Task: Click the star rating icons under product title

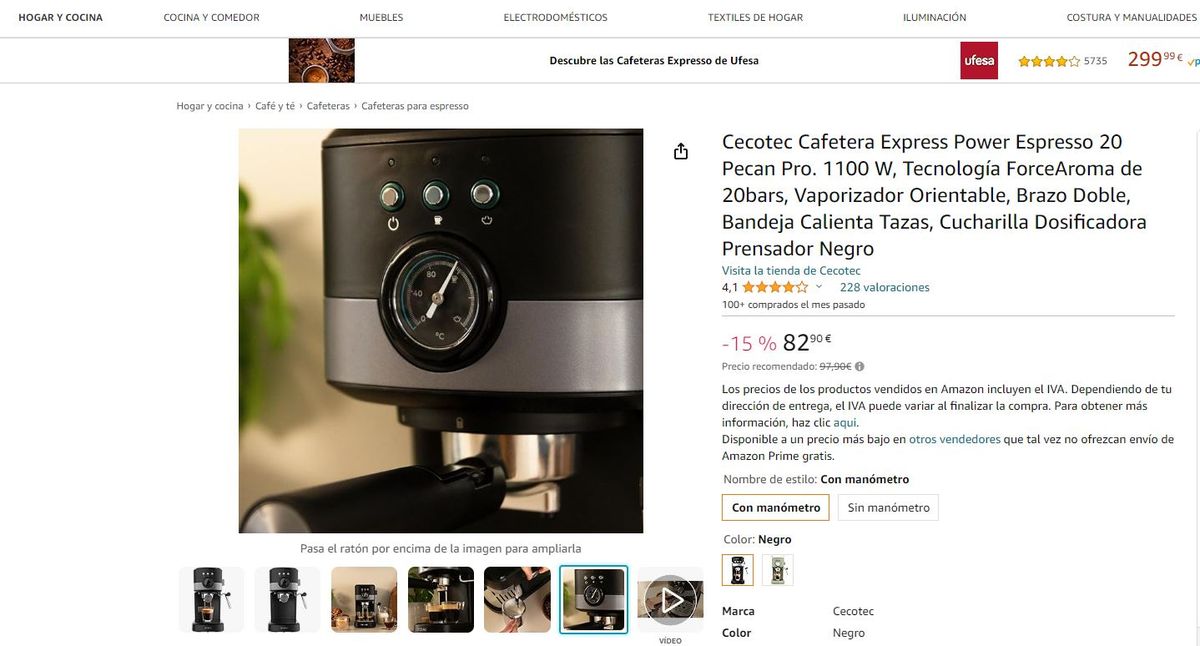Action: point(775,287)
